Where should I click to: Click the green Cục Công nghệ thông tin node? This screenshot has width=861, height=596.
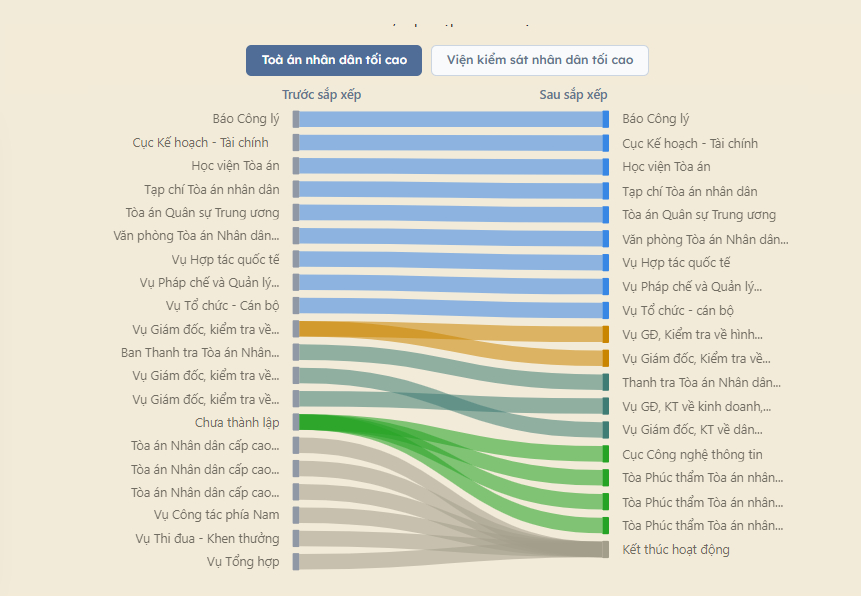(x=606, y=454)
